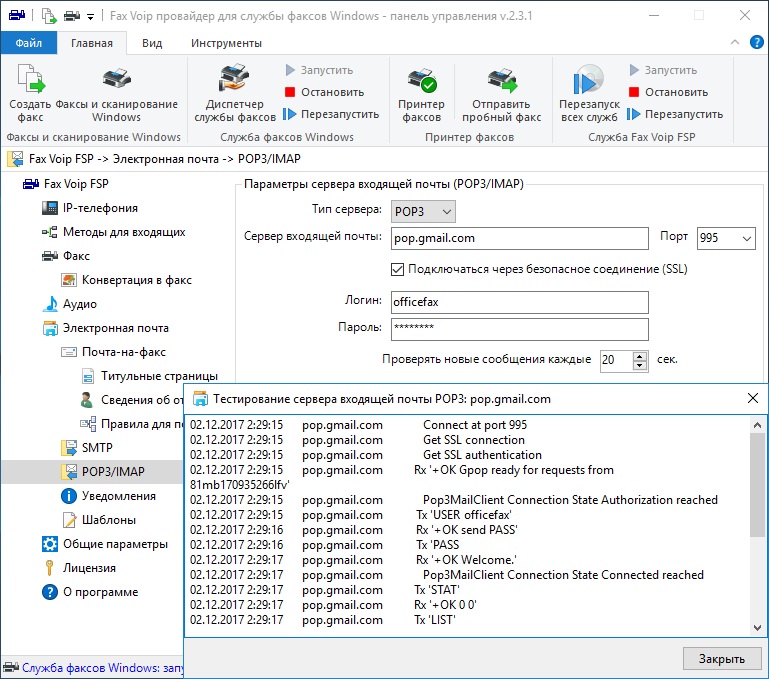Select Общие параметры tree item
769x679 pixels.
[x=105, y=544]
